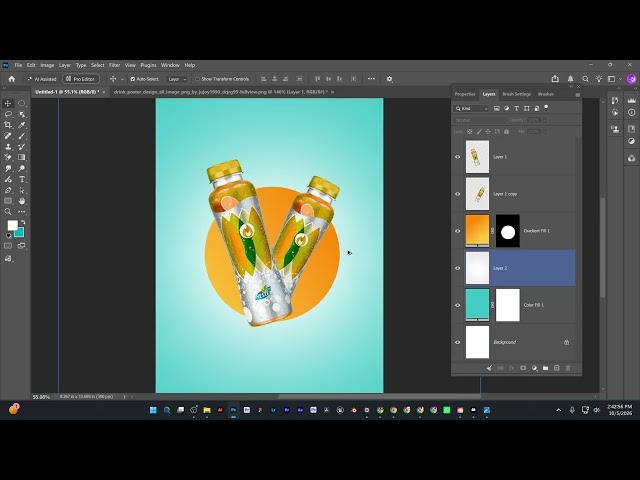Open the Share icon in options bar
The width and height of the screenshot is (640, 480).
(x=555, y=79)
